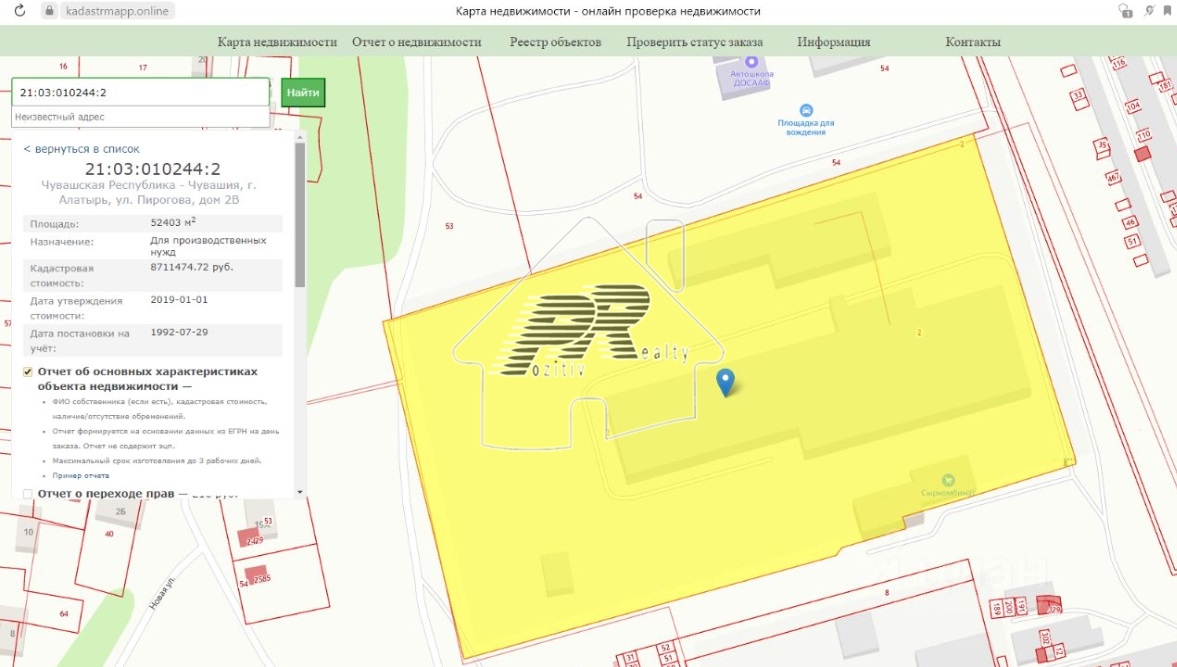The image size is (1177, 667).
Task: Select the cadastral value 8711474.72 руб.
Action: pos(192,267)
